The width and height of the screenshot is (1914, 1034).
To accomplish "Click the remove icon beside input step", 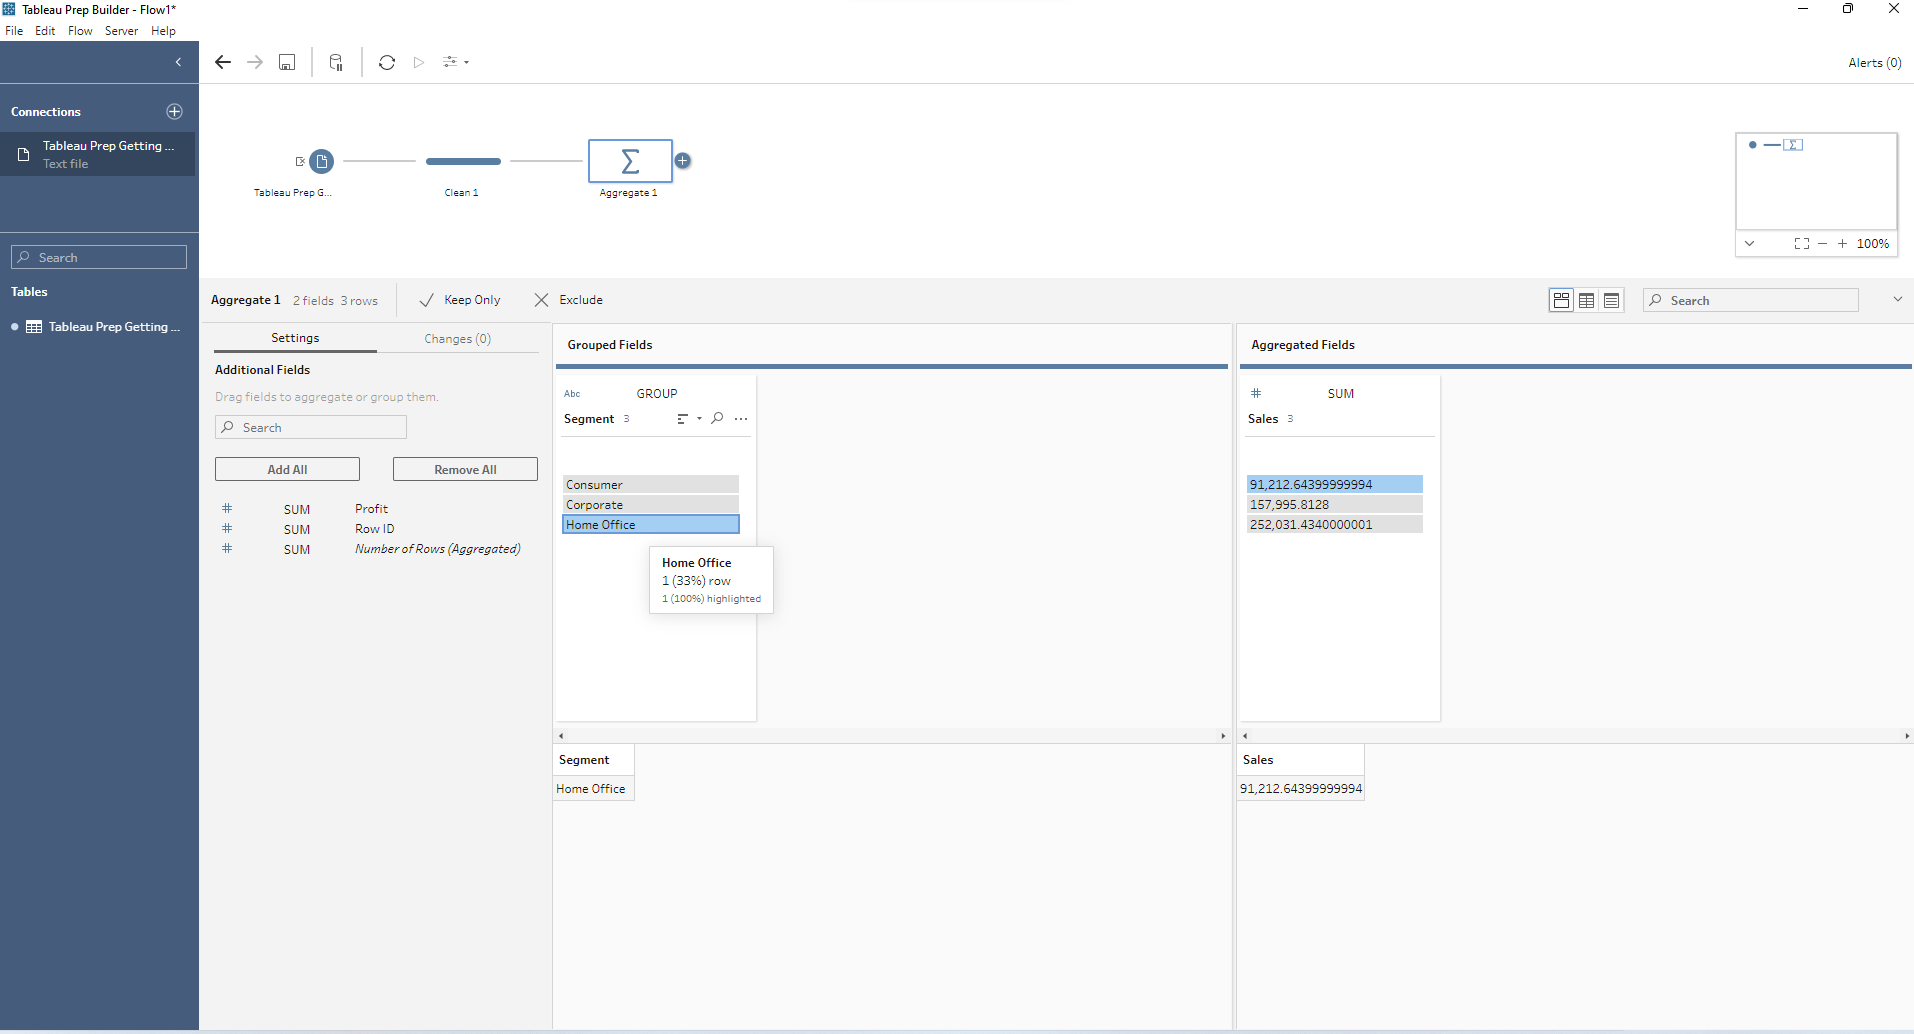I will tap(300, 161).
